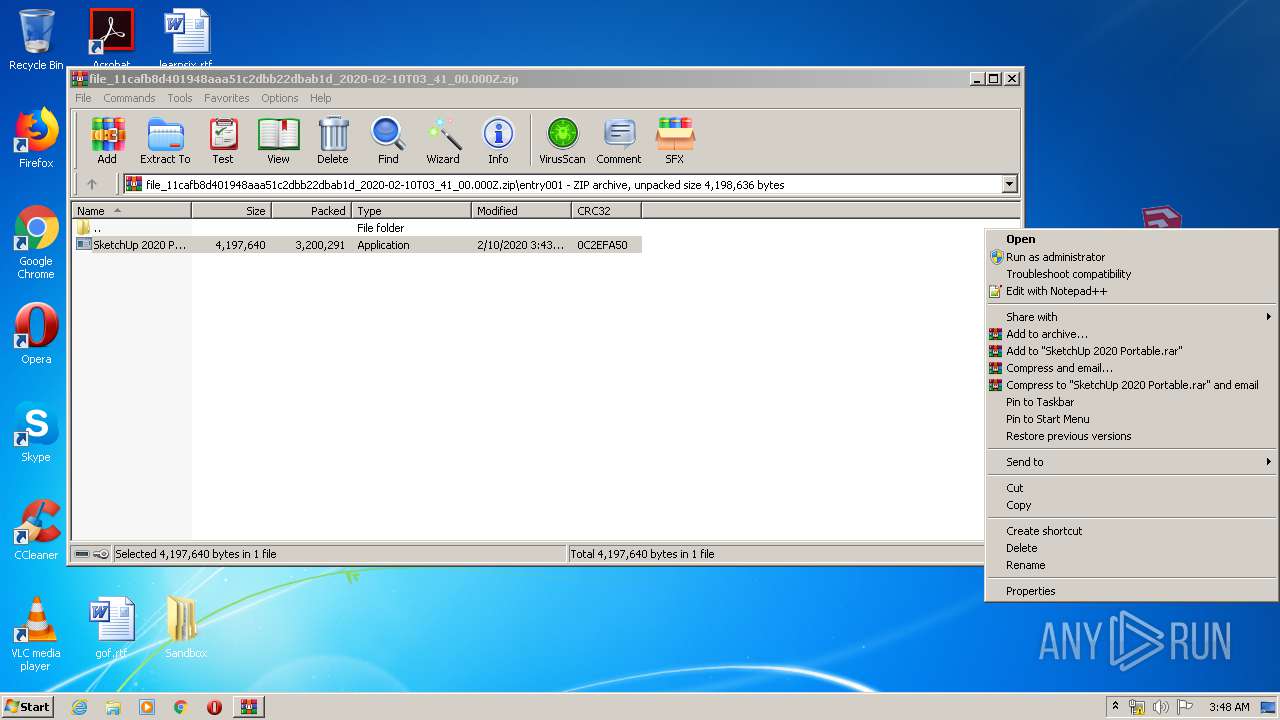Click the Delete trash can icon
The width and height of the screenshot is (1280, 720).
(333, 141)
